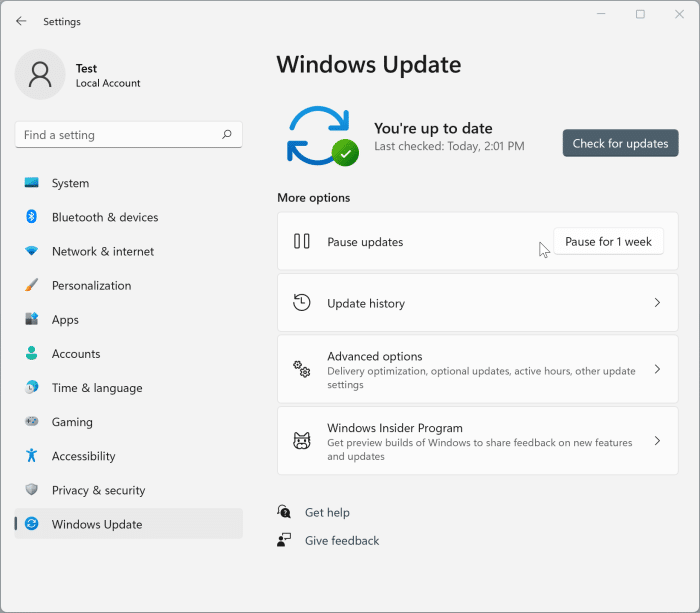Open Windows Insider Program chevron
Image resolution: width=700 pixels, height=613 pixels.
pyautogui.click(x=657, y=441)
